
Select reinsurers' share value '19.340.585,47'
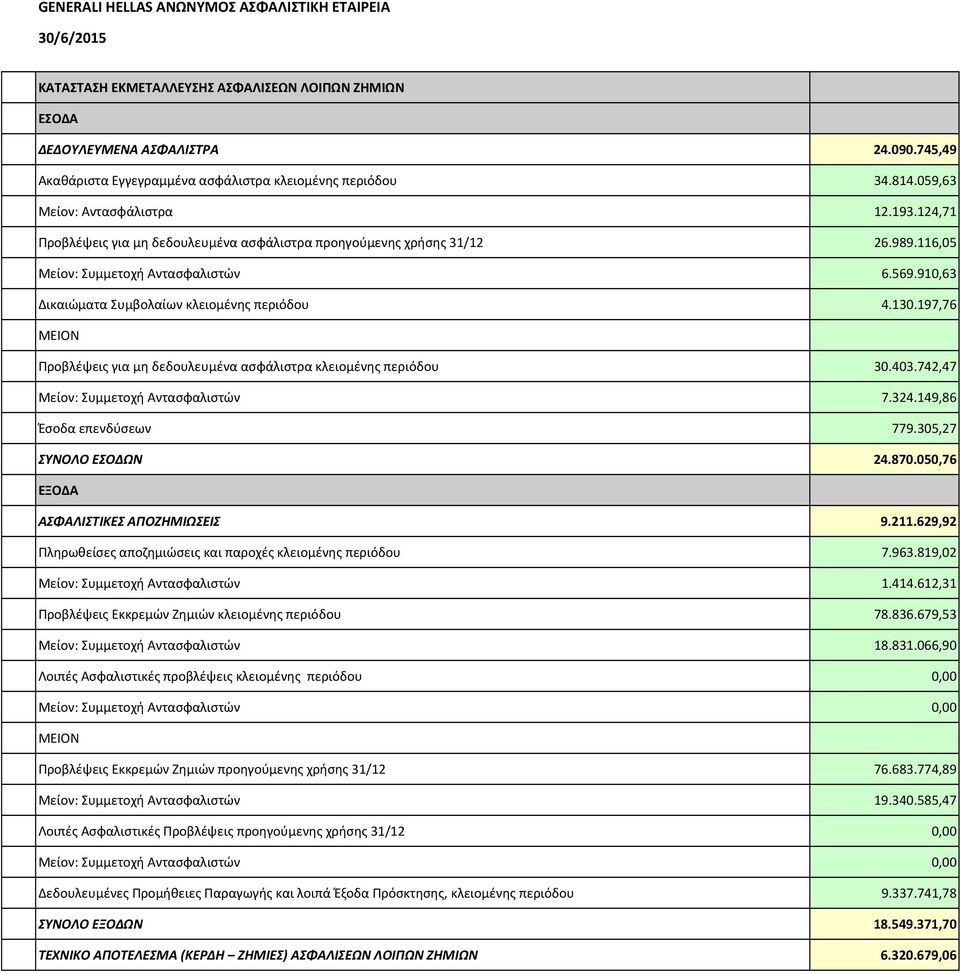point(915,801)
